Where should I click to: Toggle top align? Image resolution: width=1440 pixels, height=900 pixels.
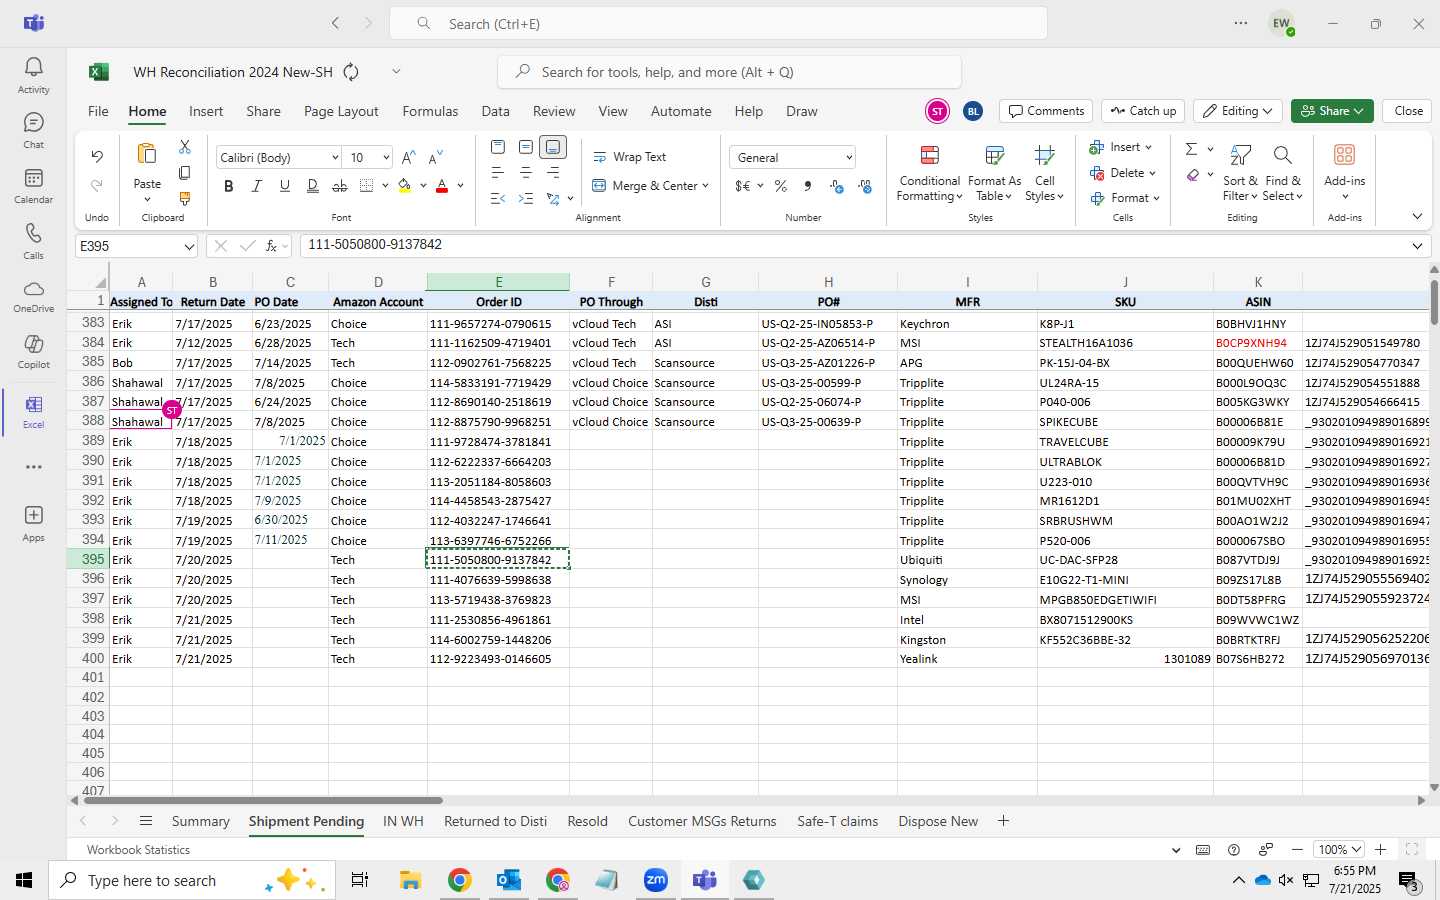click(498, 147)
